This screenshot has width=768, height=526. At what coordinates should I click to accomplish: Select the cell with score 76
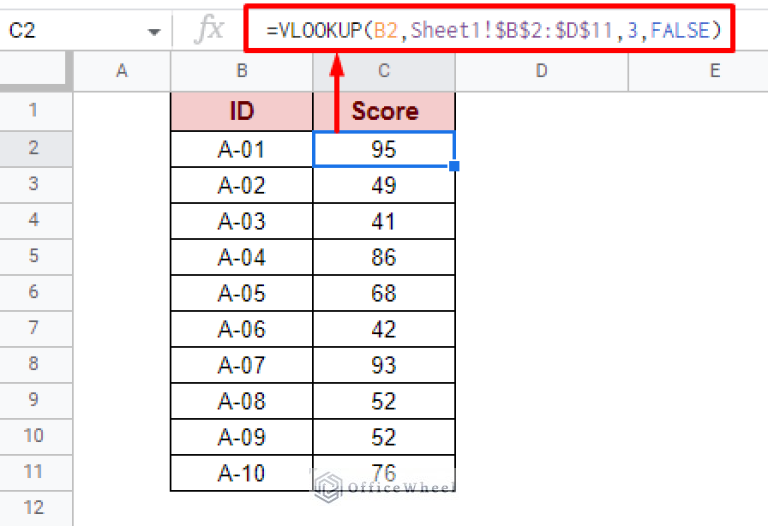(x=384, y=472)
